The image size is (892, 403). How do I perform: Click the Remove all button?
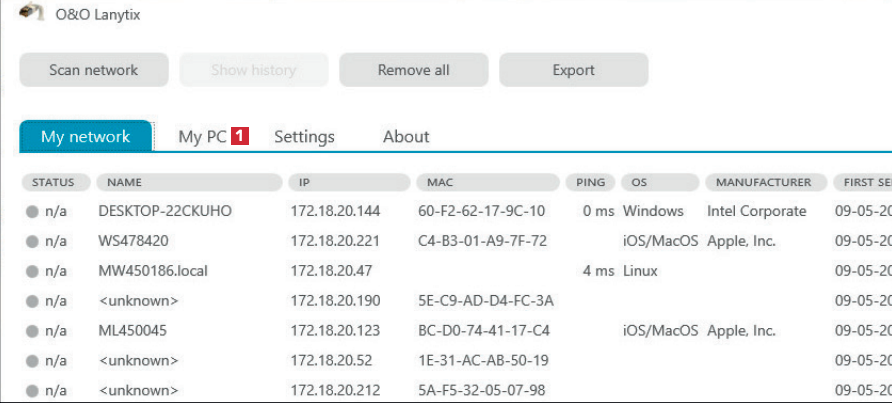(413, 70)
